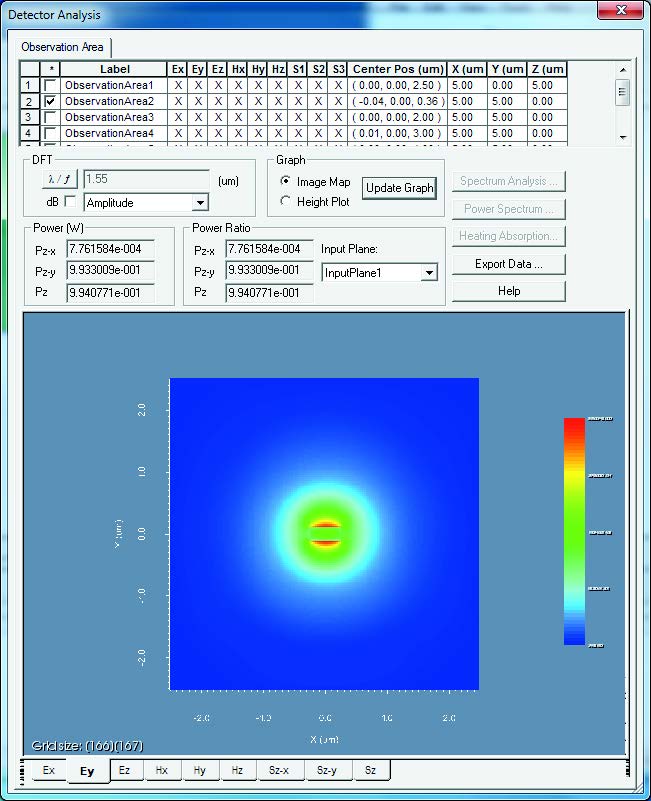Image resolution: width=651 pixels, height=801 pixels.
Task: Open the Hx field tab
Action: (162, 770)
